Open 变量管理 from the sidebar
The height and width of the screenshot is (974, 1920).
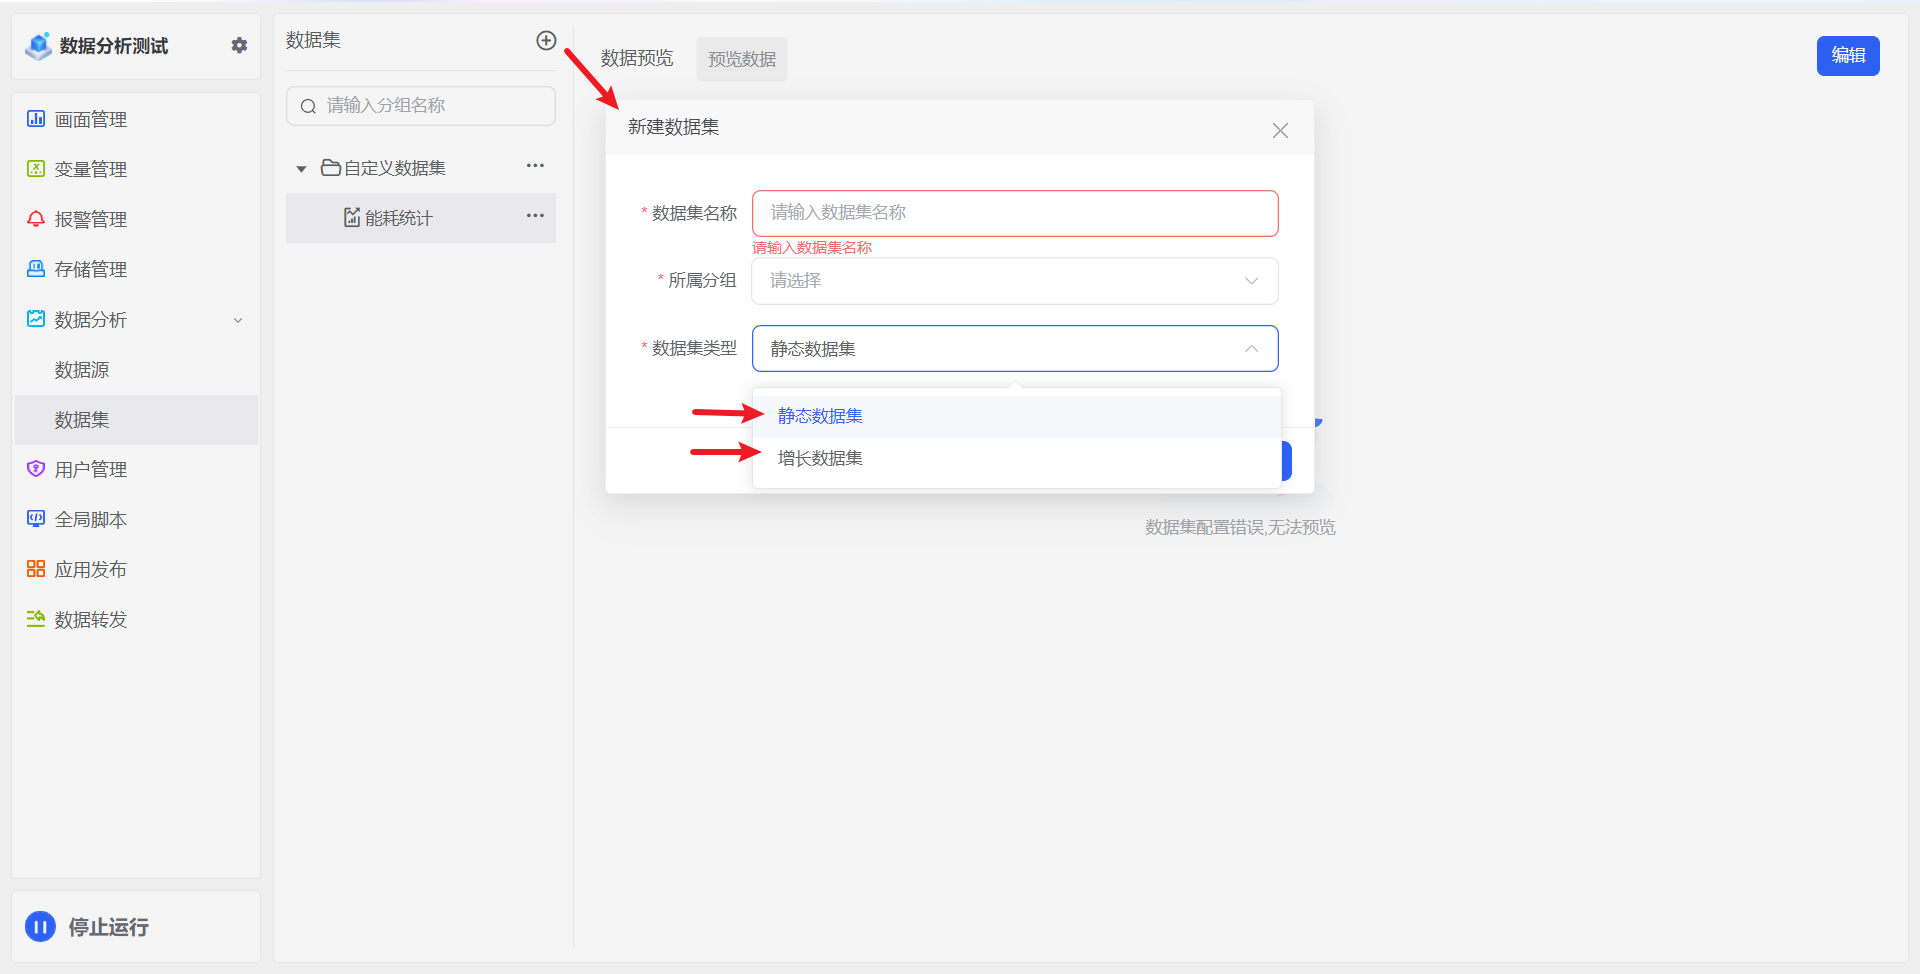tap(90, 170)
